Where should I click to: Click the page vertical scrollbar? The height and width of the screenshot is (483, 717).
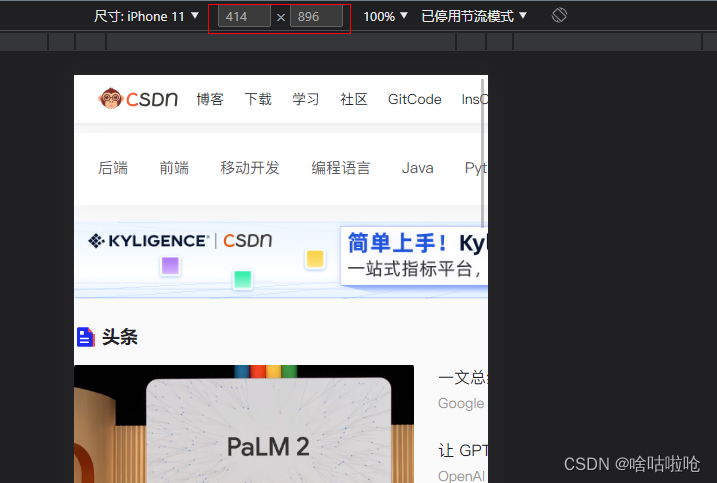[482, 153]
